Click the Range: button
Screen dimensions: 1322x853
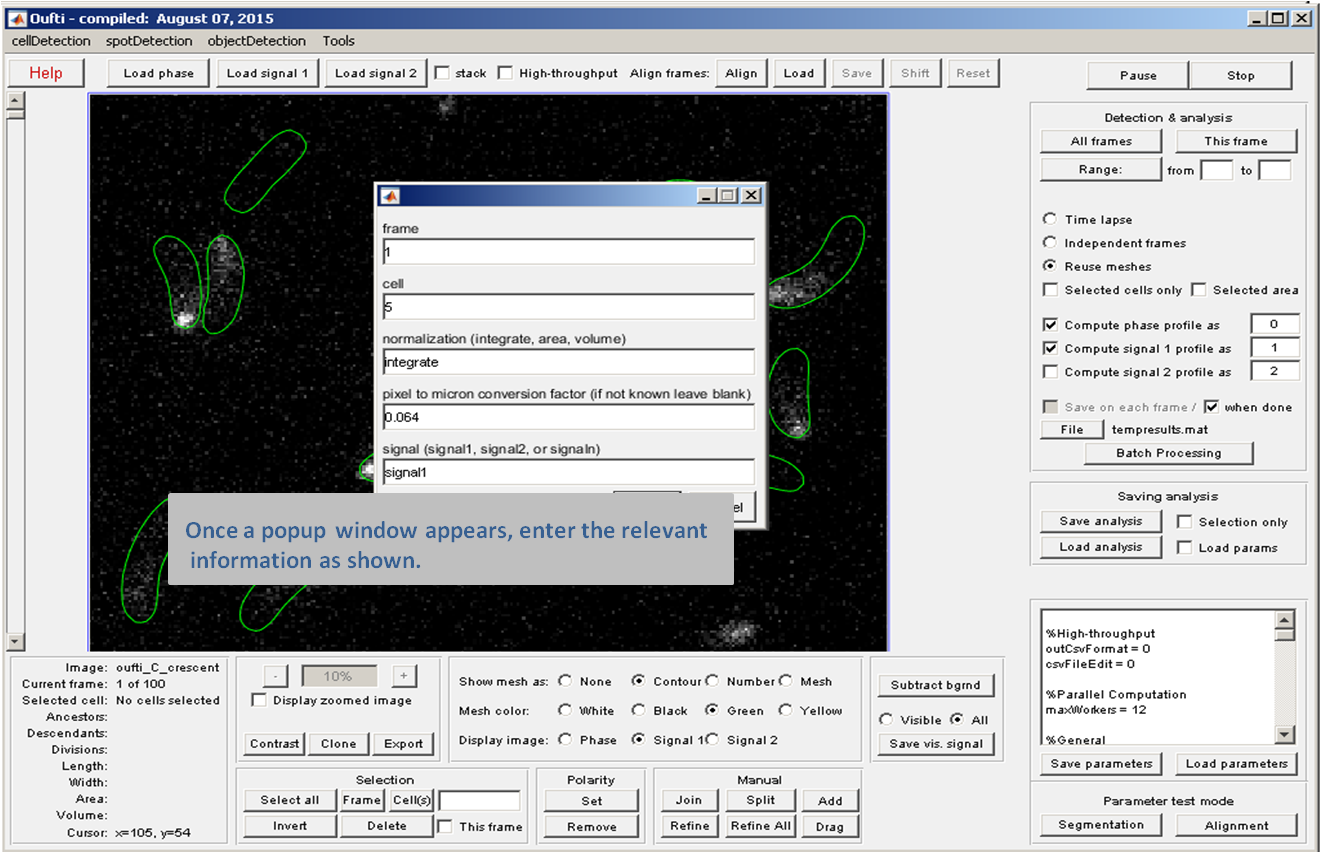coord(1101,170)
